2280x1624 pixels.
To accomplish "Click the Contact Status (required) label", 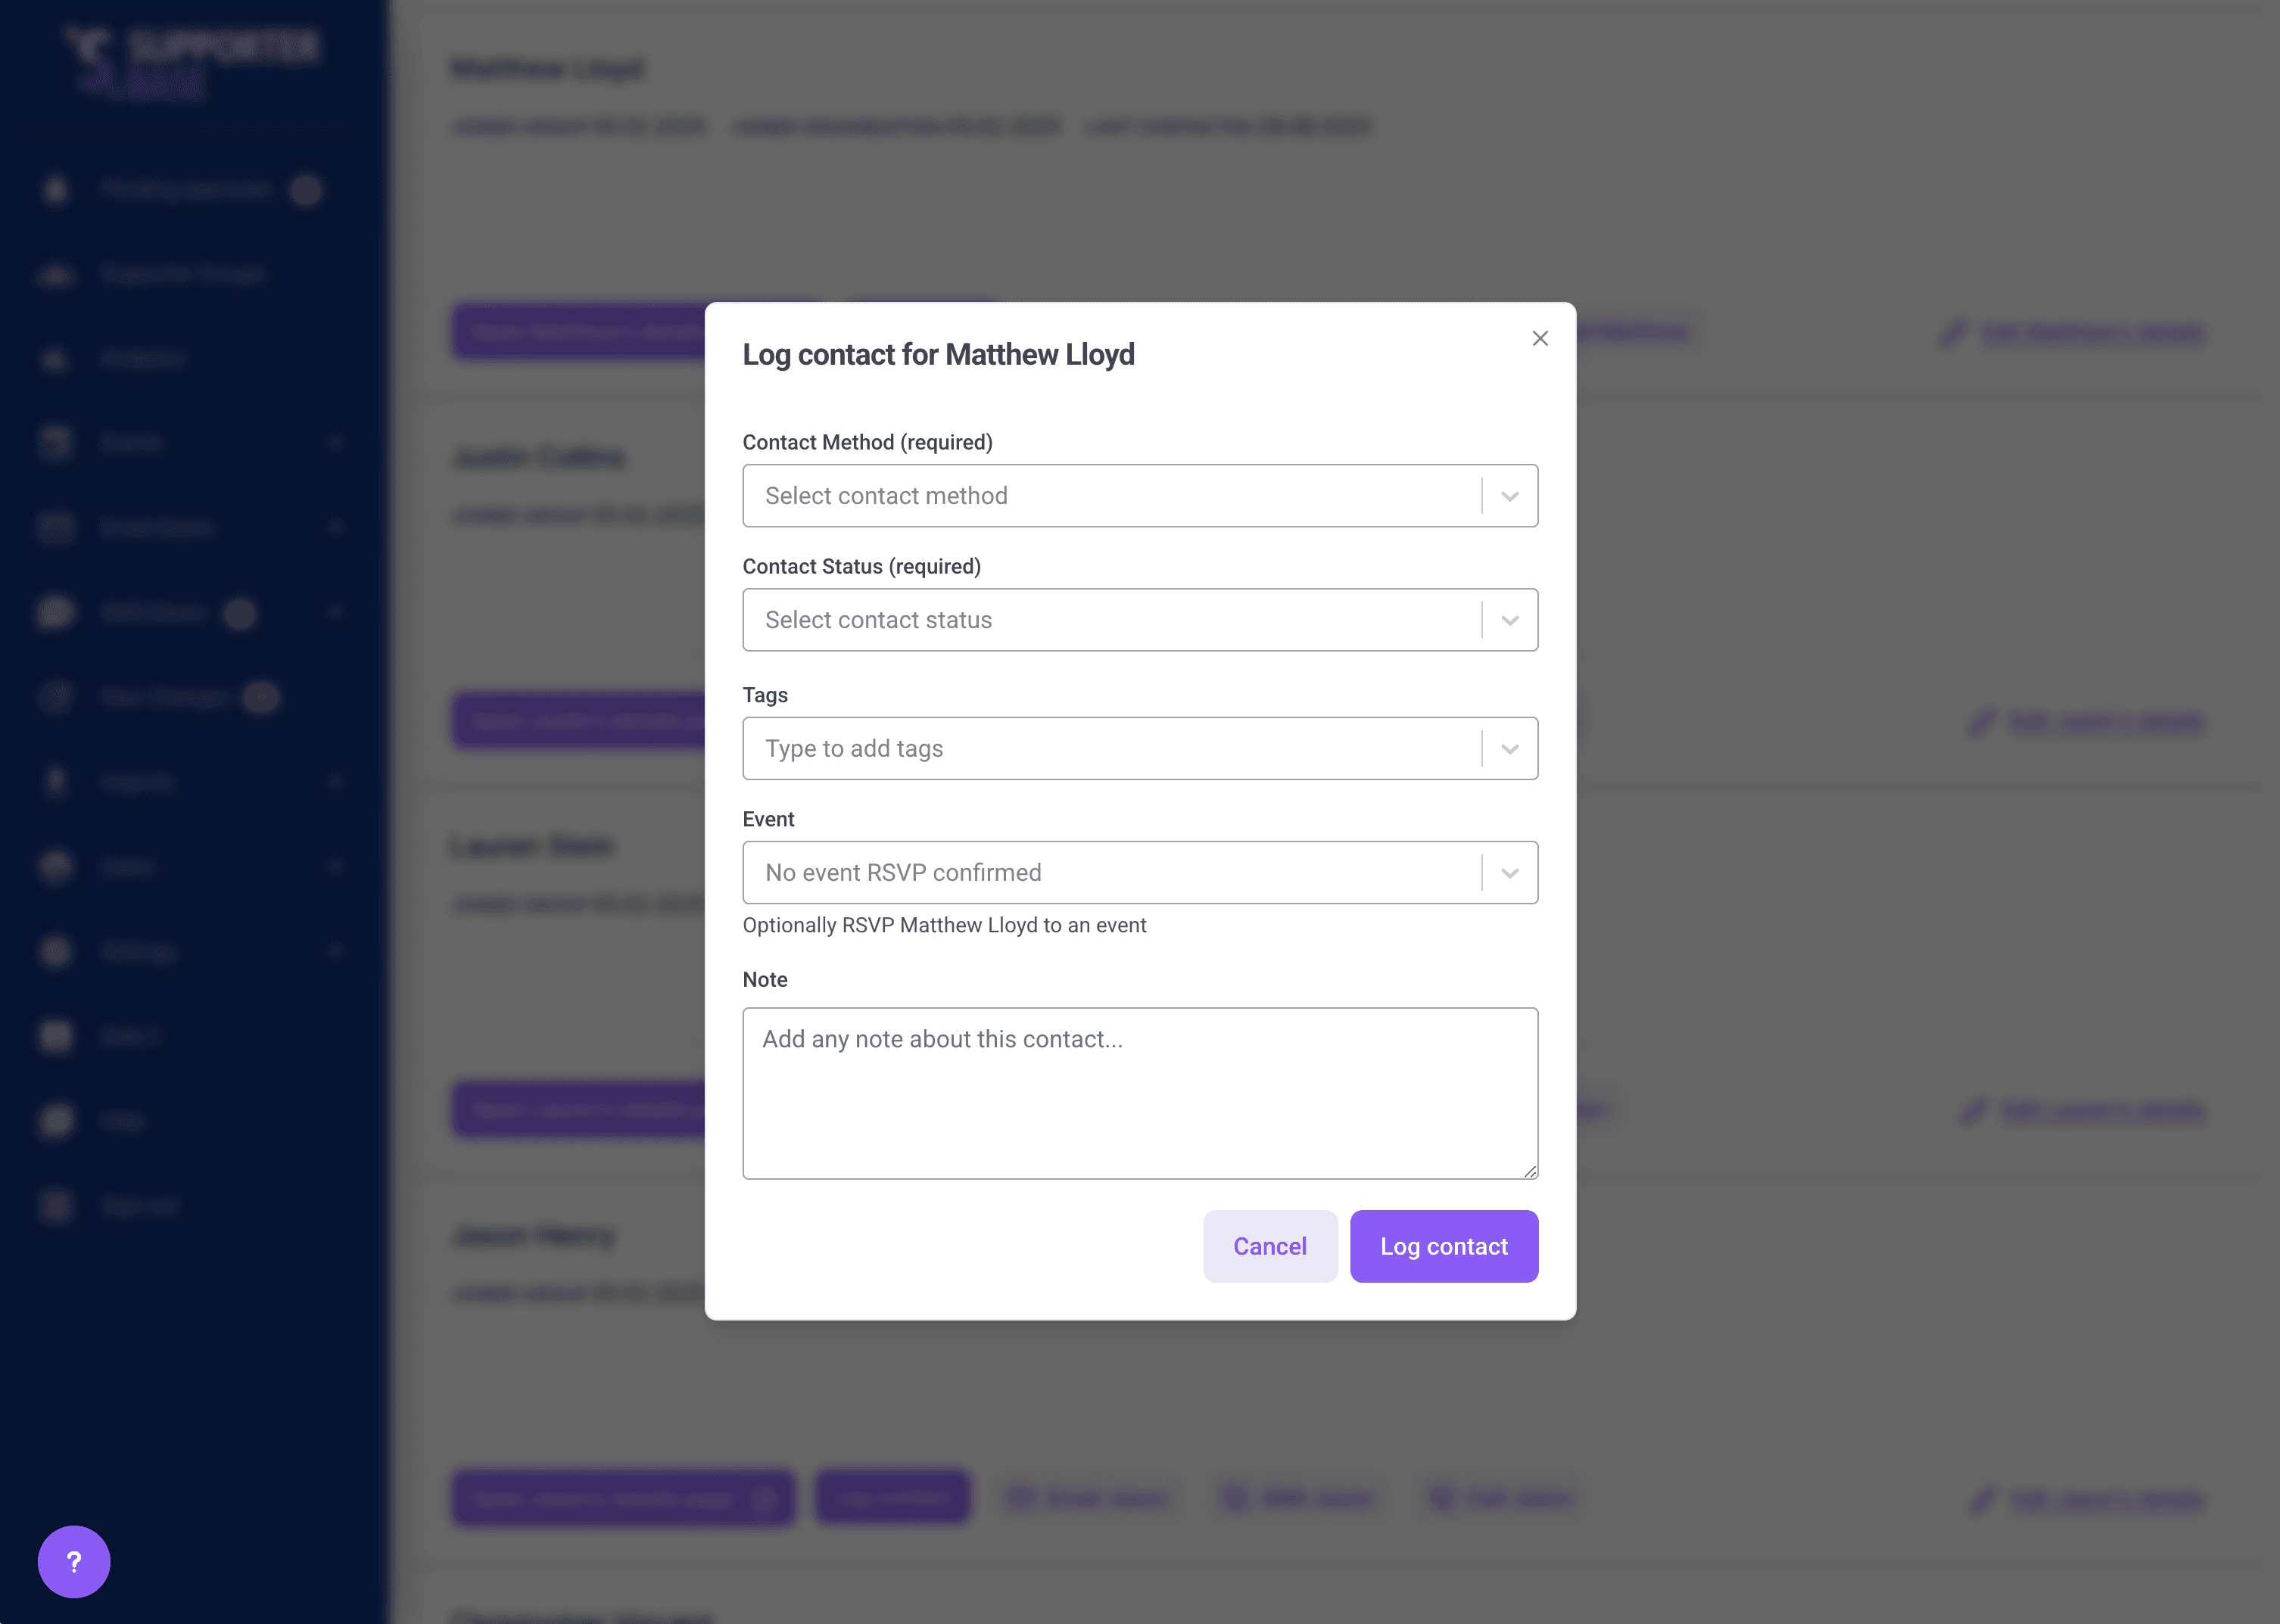I will point(861,566).
